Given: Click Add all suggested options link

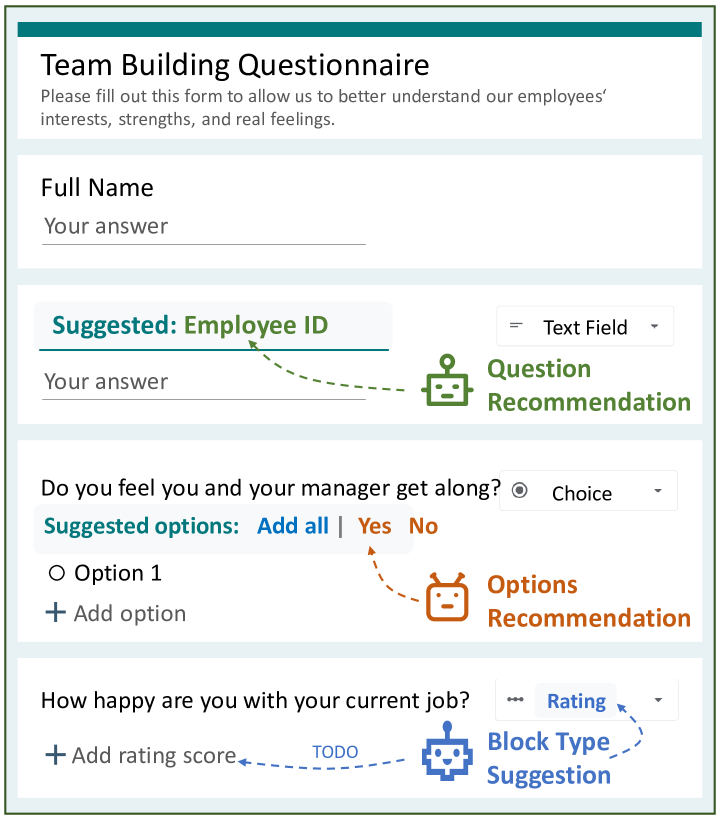Looking at the screenshot, I should pyautogui.click(x=293, y=526).
